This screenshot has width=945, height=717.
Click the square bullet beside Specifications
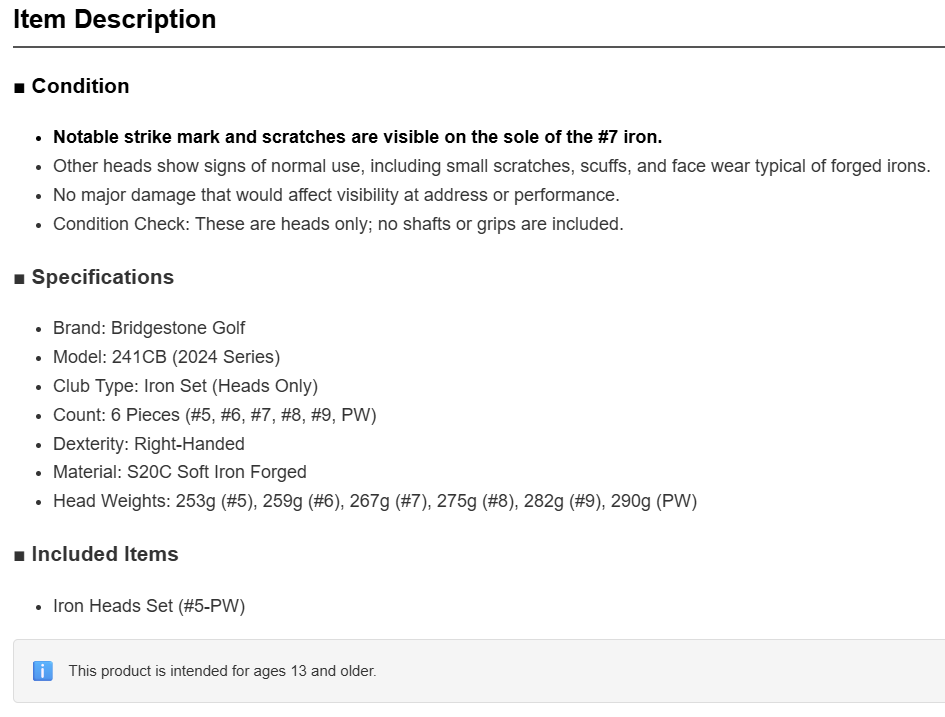coord(19,279)
